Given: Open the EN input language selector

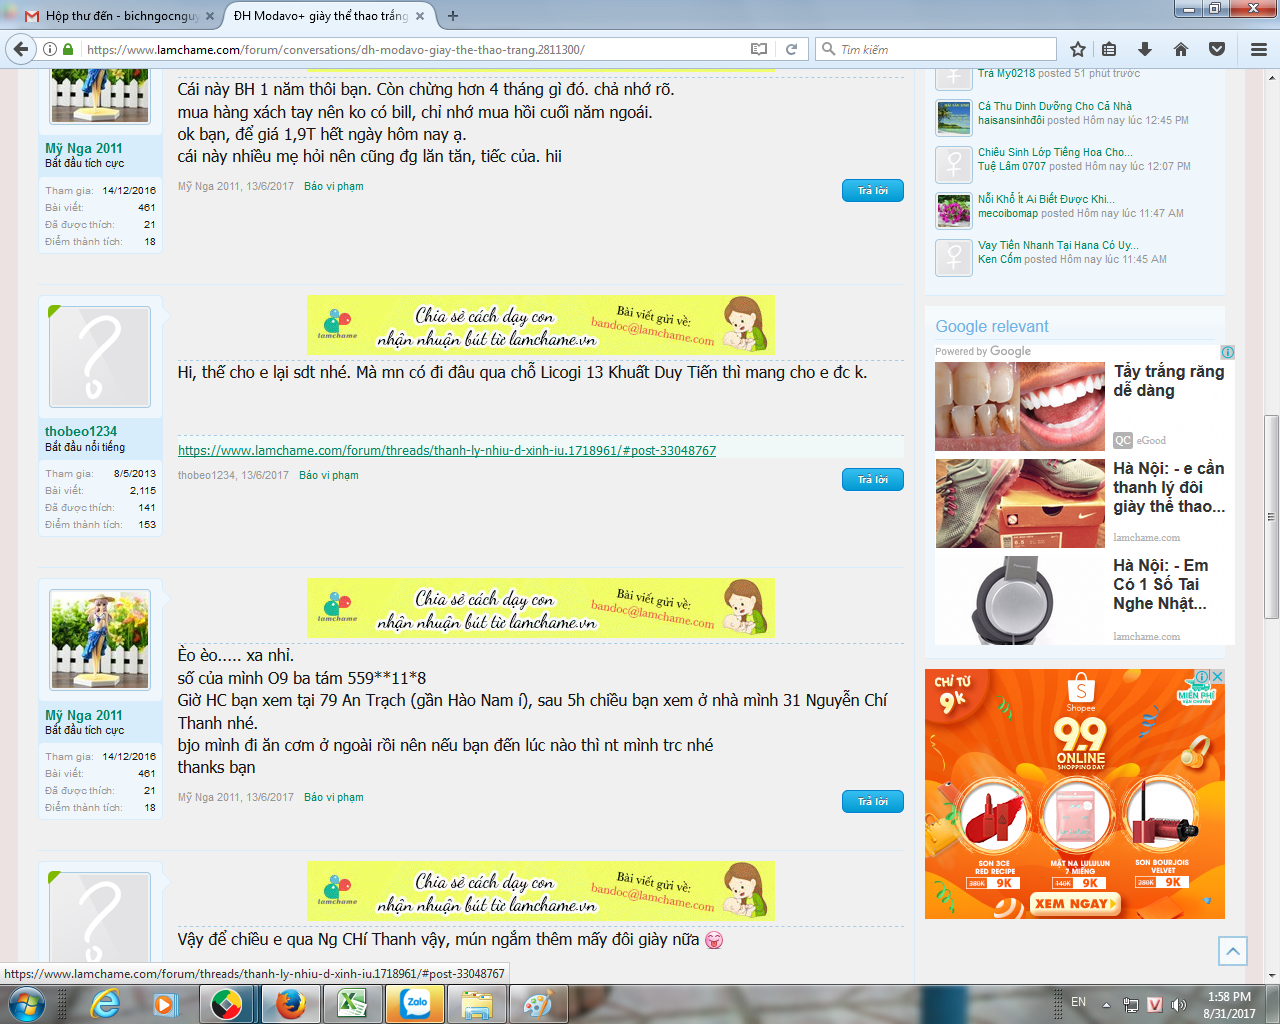Looking at the screenshot, I should [x=1078, y=1002].
